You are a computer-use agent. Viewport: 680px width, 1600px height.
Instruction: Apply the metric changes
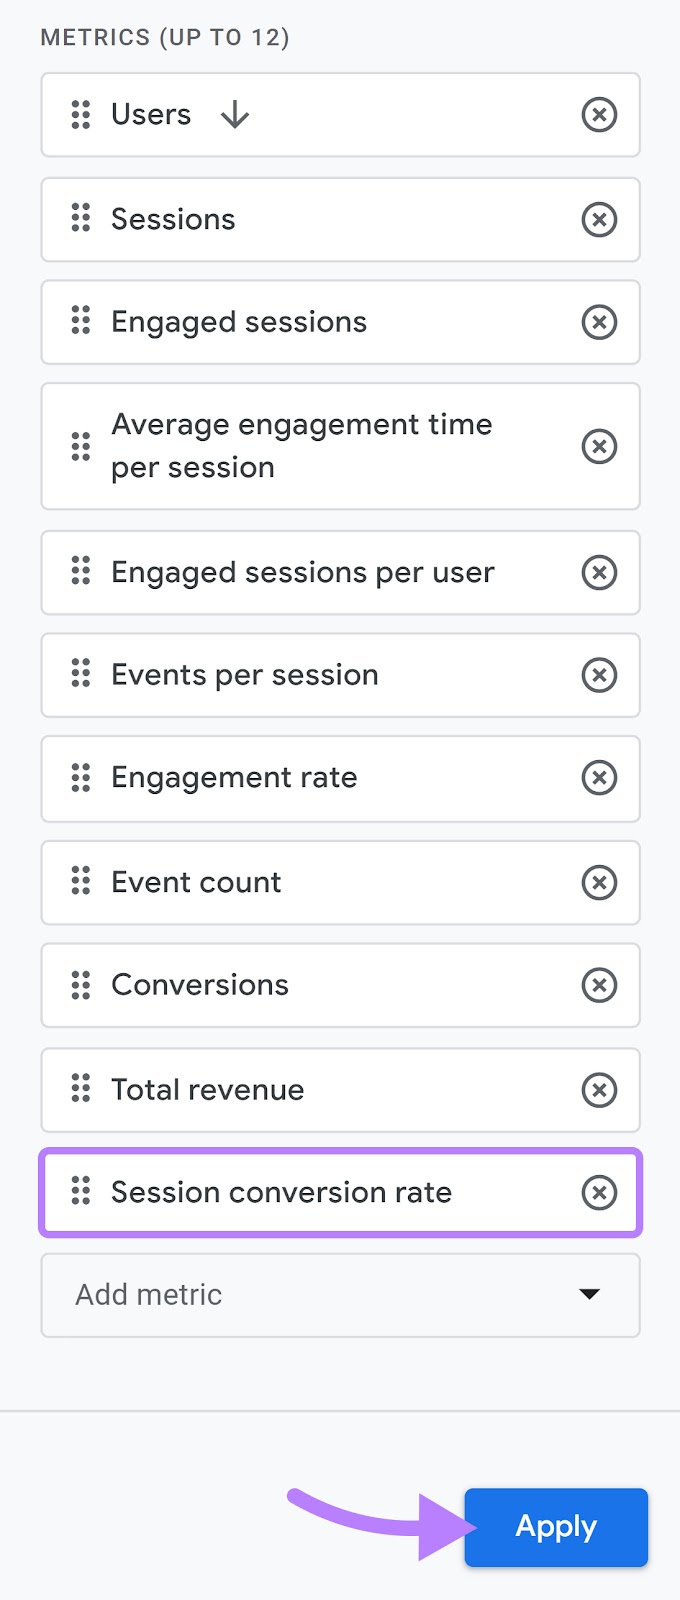pos(555,1527)
